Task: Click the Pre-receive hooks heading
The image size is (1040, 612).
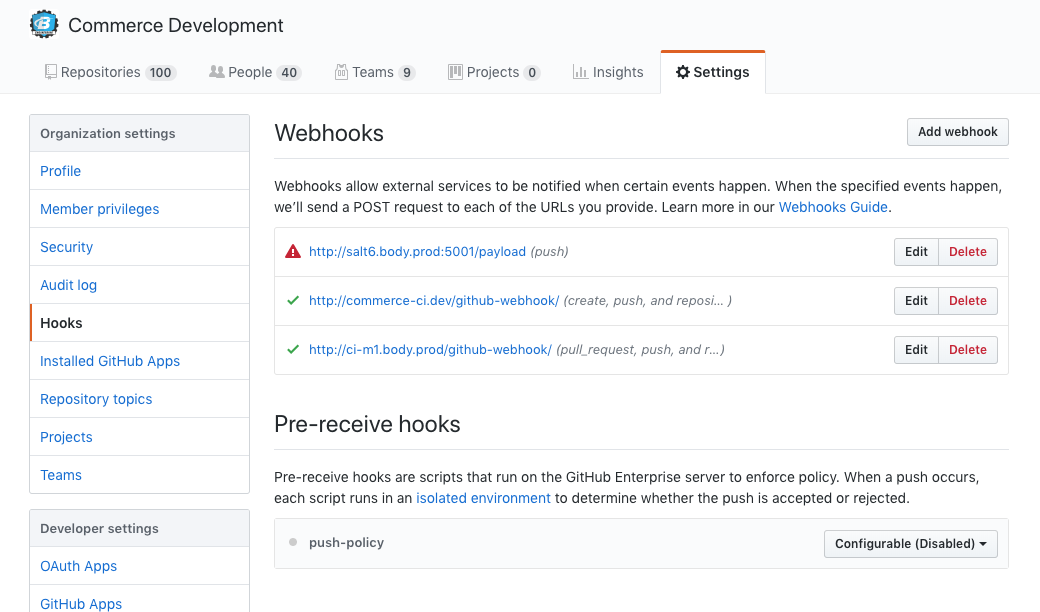Action: [x=367, y=424]
